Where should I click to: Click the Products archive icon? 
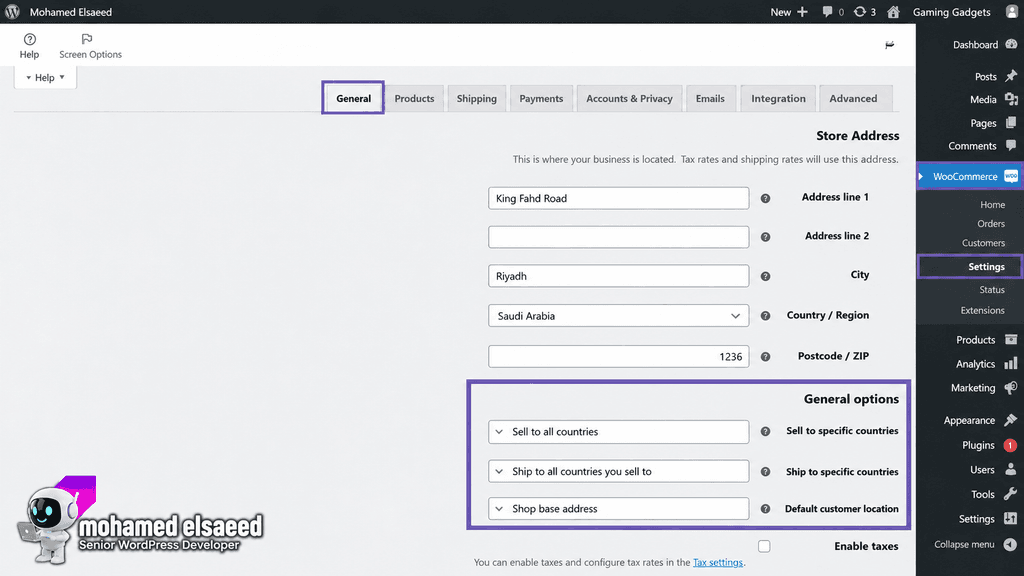(x=1011, y=340)
